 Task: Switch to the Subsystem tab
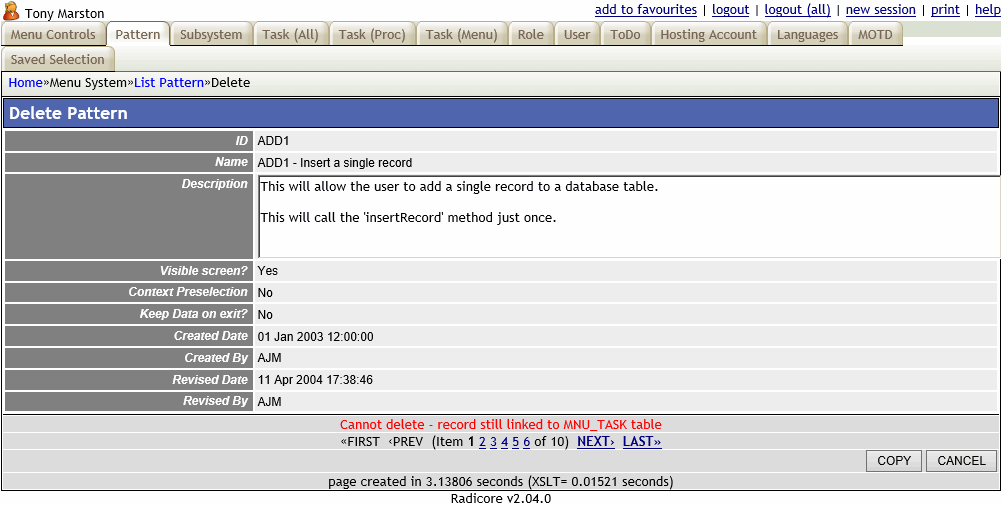tap(211, 35)
